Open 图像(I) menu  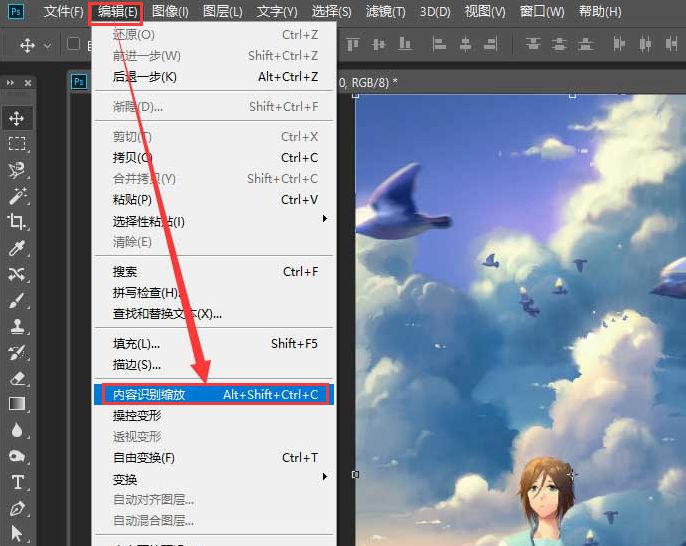point(170,12)
